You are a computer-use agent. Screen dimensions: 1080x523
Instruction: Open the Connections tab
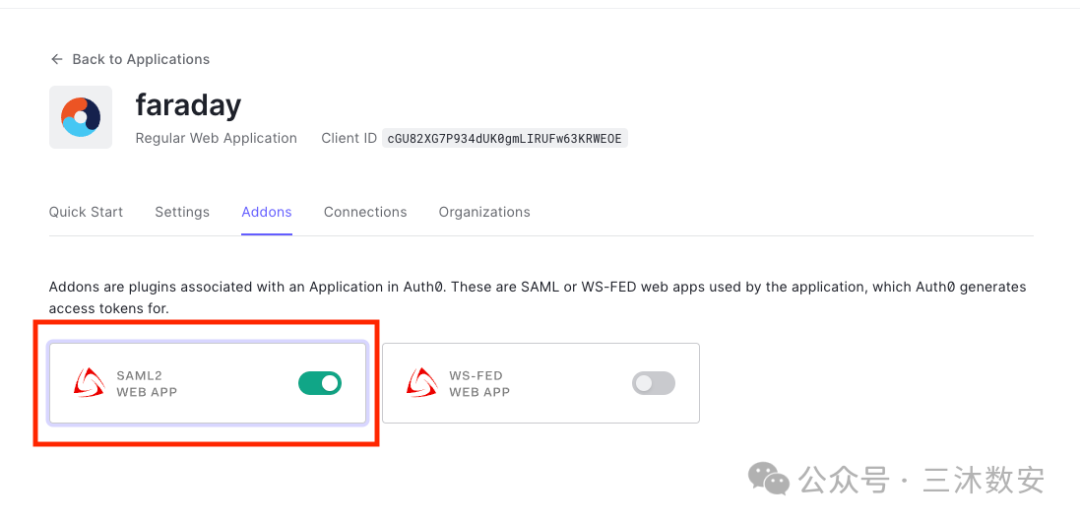(x=365, y=212)
